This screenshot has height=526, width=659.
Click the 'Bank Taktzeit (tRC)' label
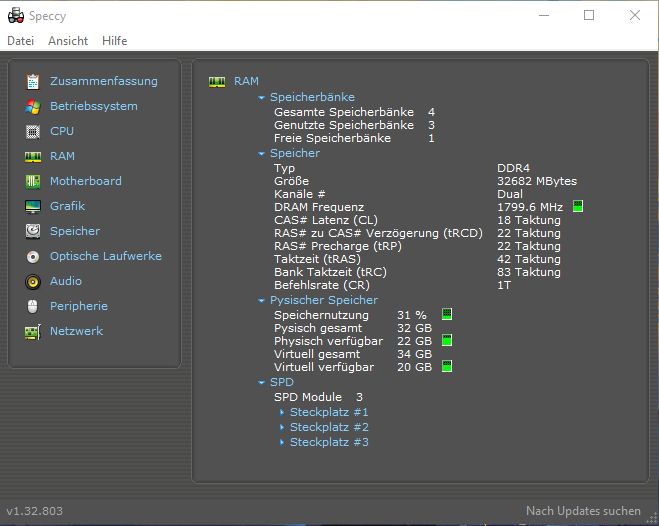point(330,272)
